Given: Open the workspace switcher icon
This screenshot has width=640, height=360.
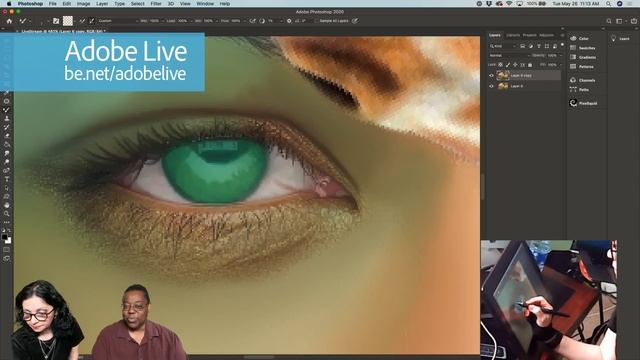Looking at the screenshot, I should pyautogui.click(x=620, y=21).
